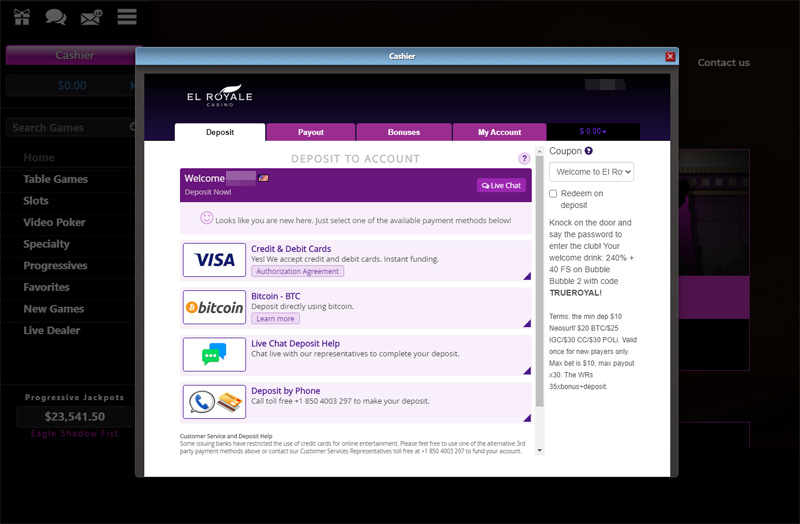This screenshot has width=800, height=524.
Task: Open Table Games category
Action: pyautogui.click(x=56, y=179)
